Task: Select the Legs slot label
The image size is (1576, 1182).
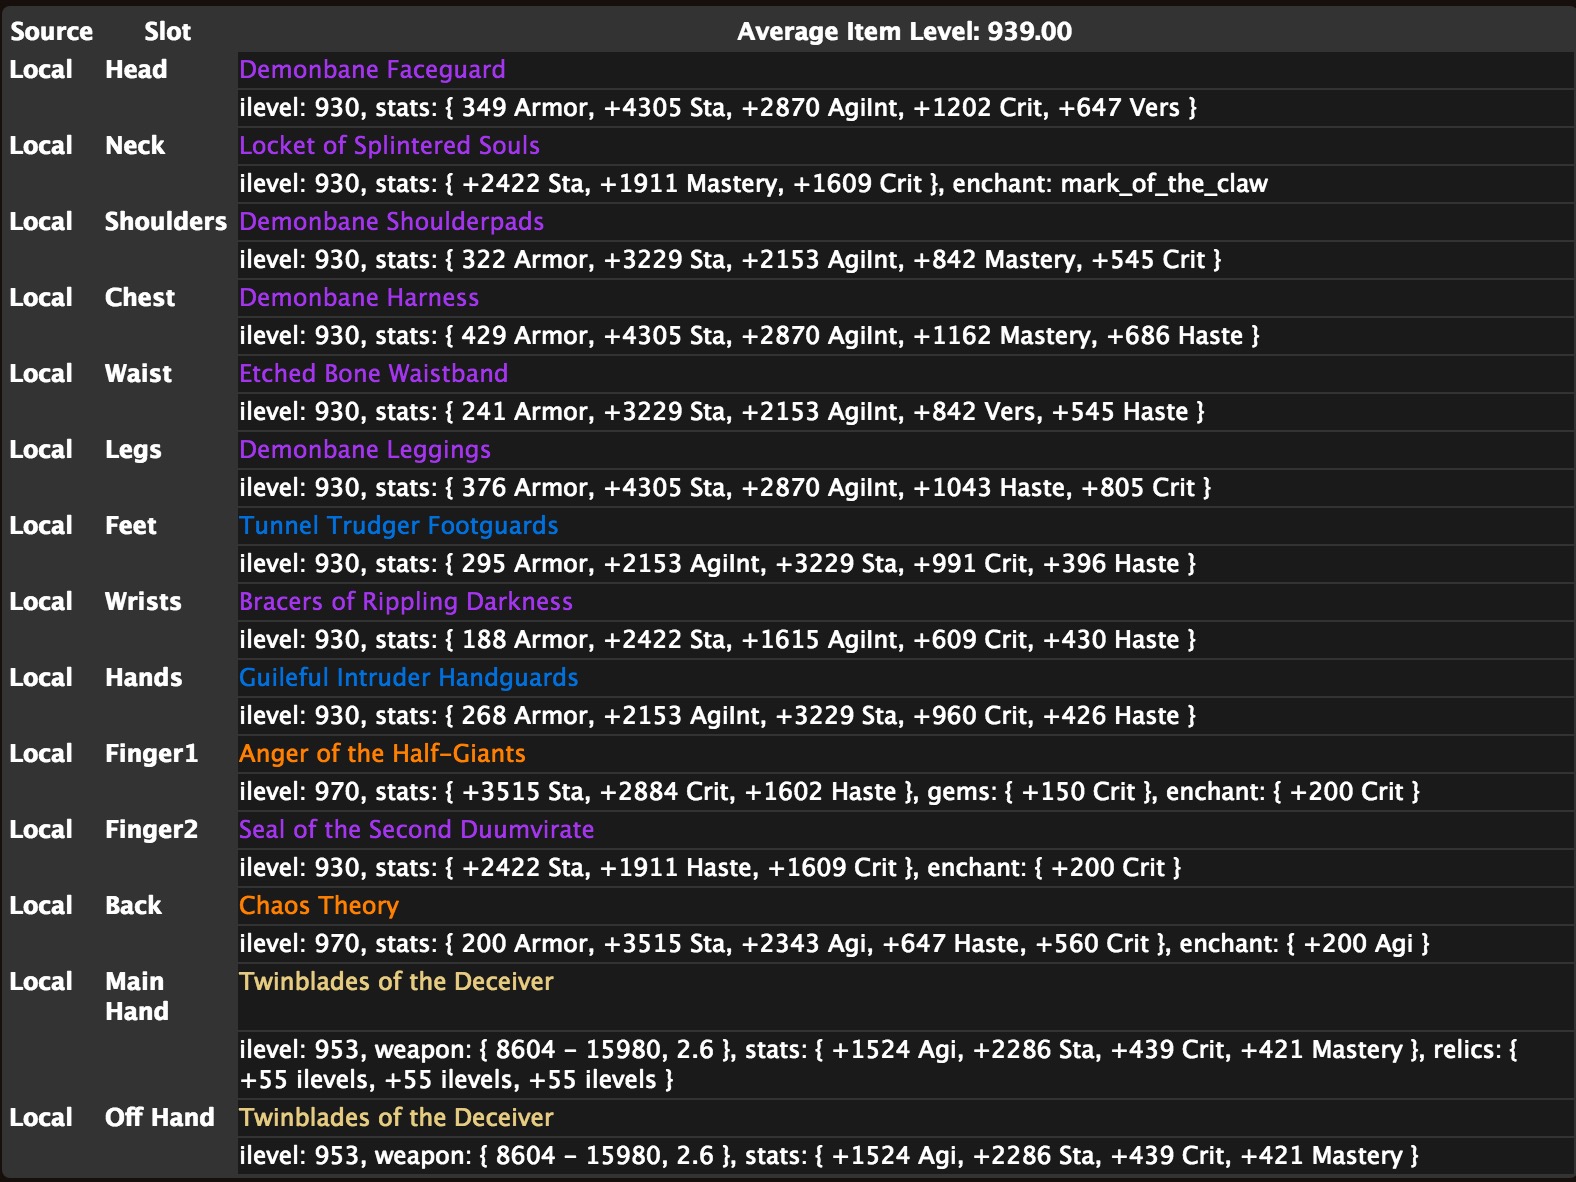Action: [x=133, y=450]
